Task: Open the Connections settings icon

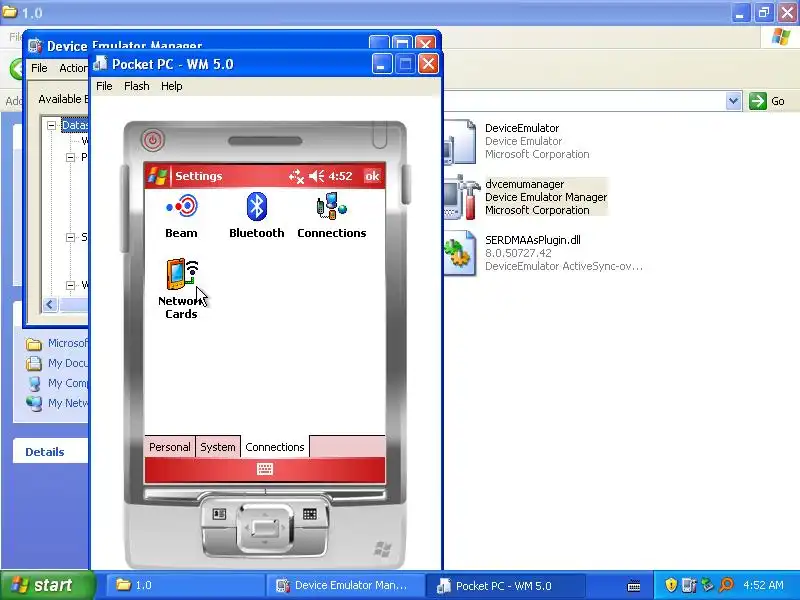Action: coord(332,216)
